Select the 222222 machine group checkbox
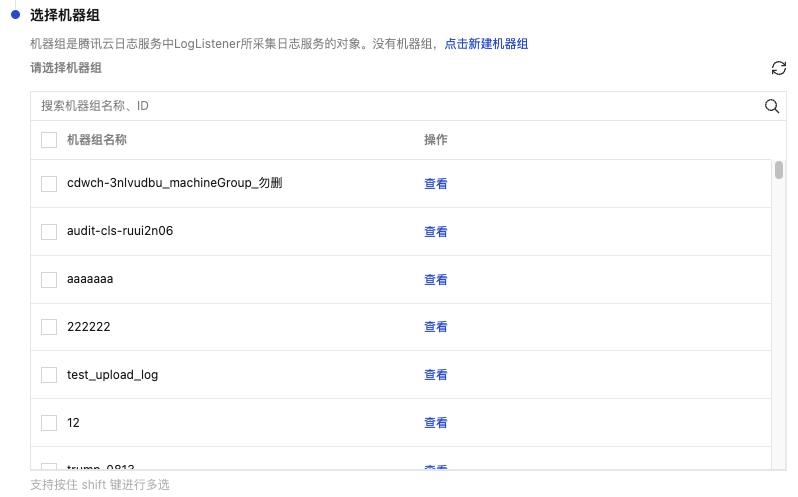This screenshot has height=497, width=798. [x=49, y=327]
